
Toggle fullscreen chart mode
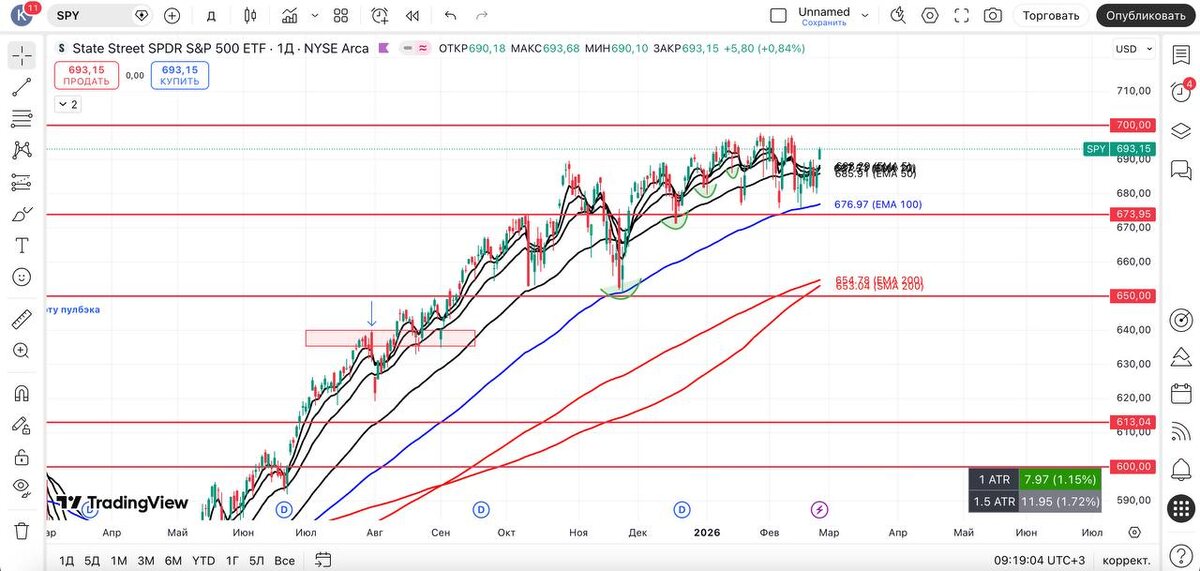[962, 16]
